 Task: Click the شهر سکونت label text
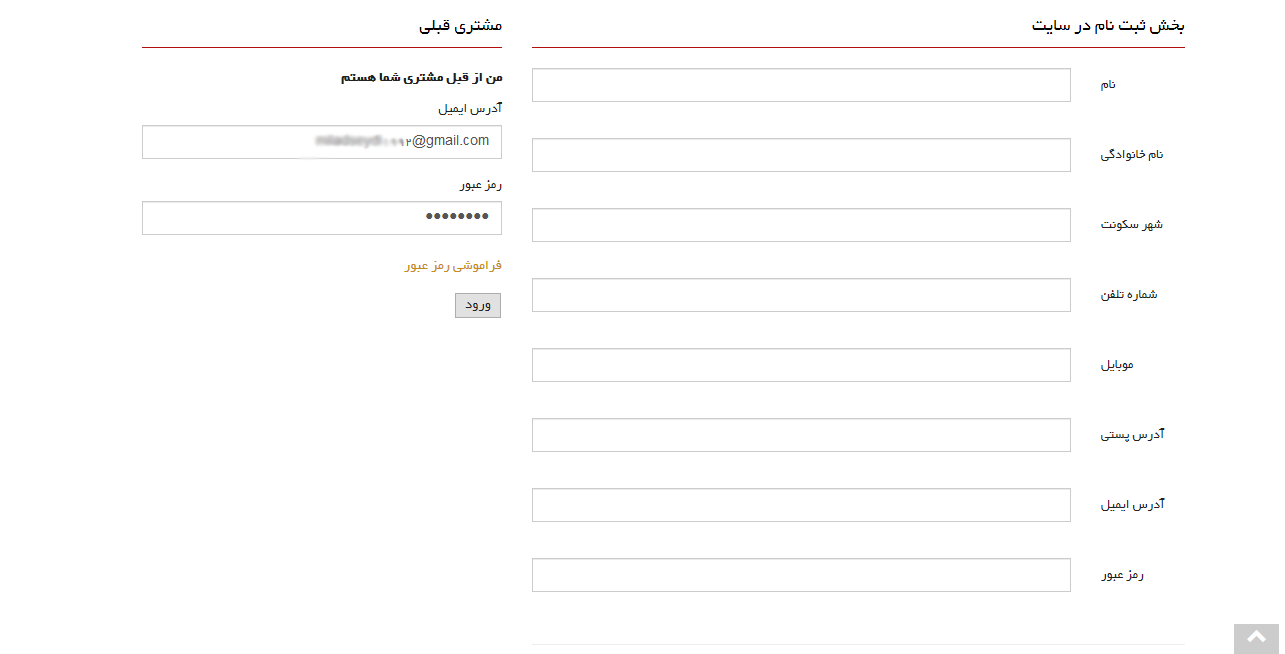[x=1132, y=225]
